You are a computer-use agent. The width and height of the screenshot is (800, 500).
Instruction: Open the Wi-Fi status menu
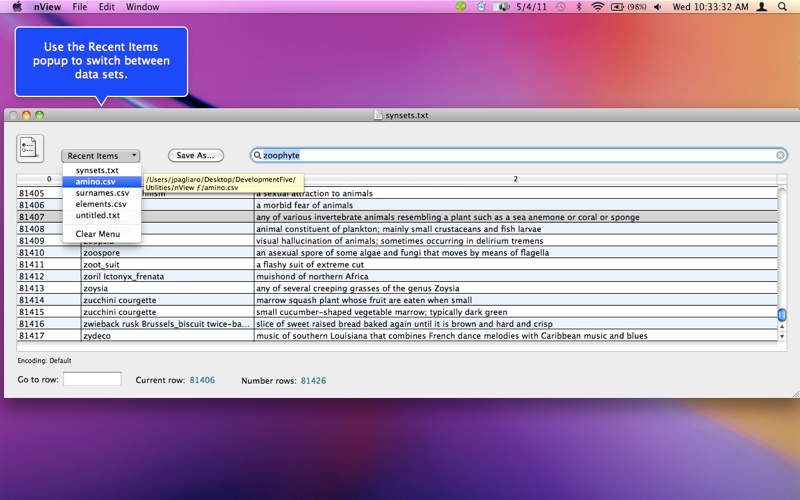click(x=597, y=7)
